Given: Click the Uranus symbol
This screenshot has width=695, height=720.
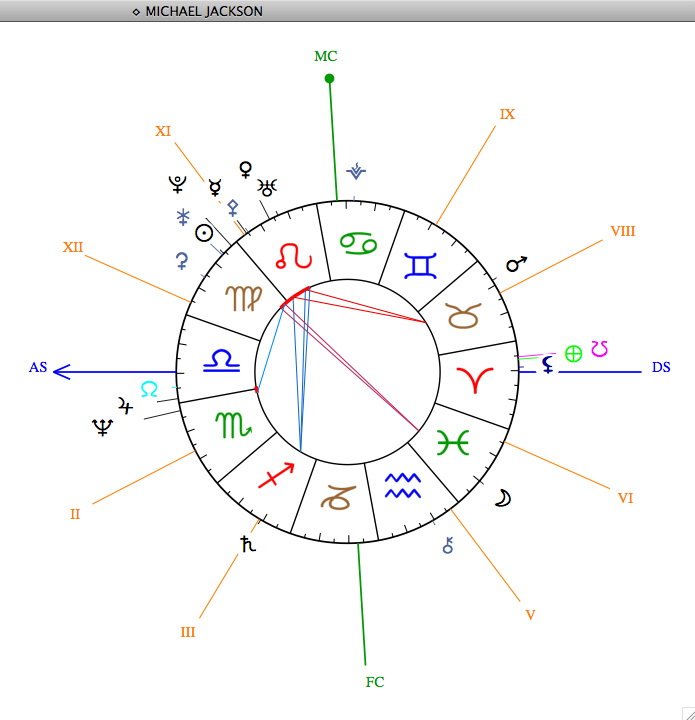Looking at the screenshot, I should point(267,187).
